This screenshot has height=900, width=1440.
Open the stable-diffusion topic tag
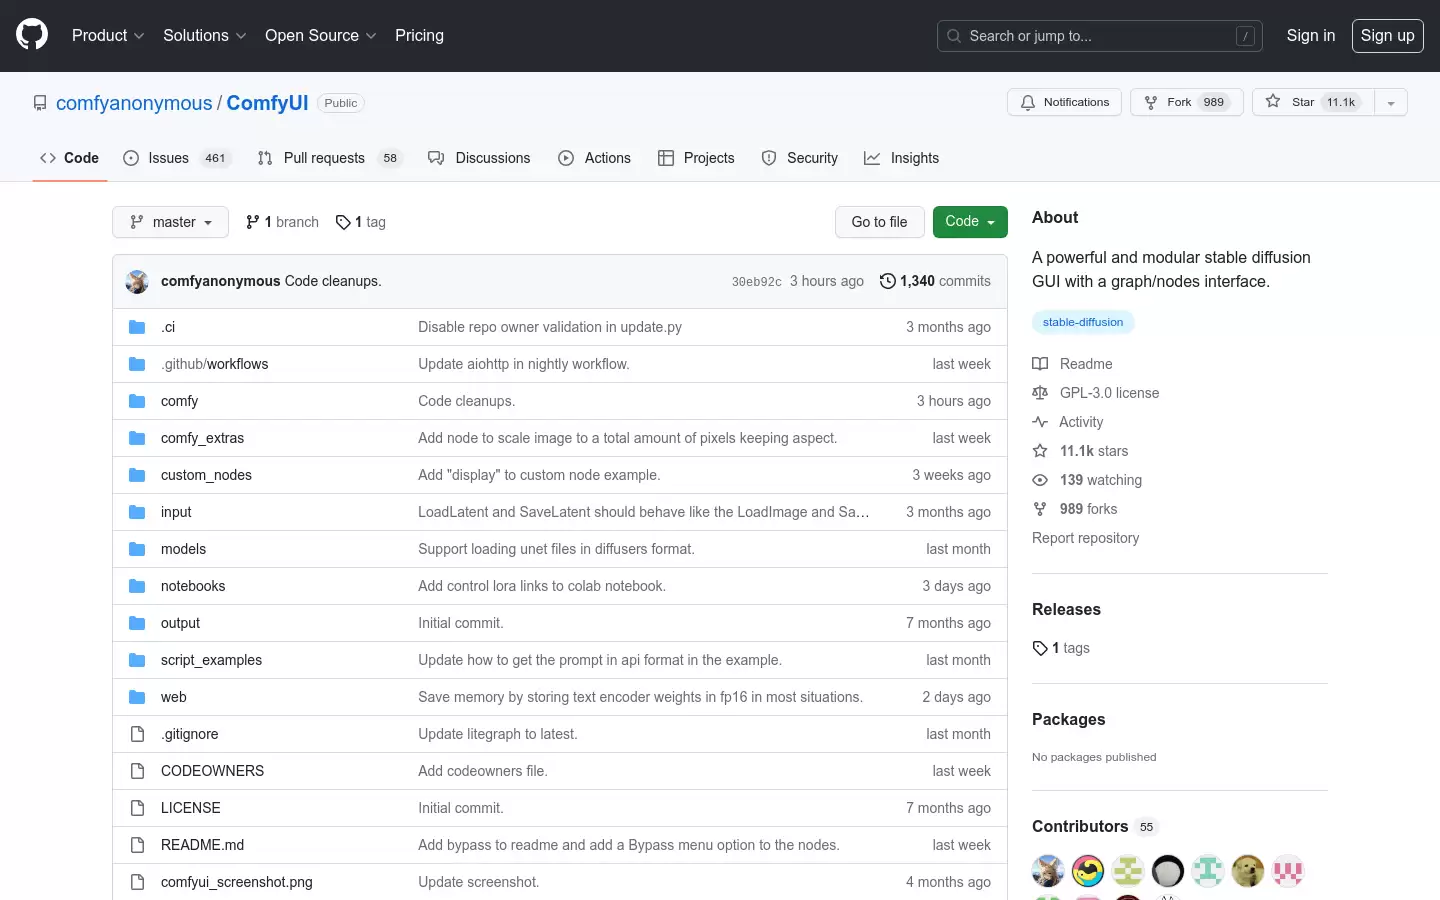pos(1083,322)
